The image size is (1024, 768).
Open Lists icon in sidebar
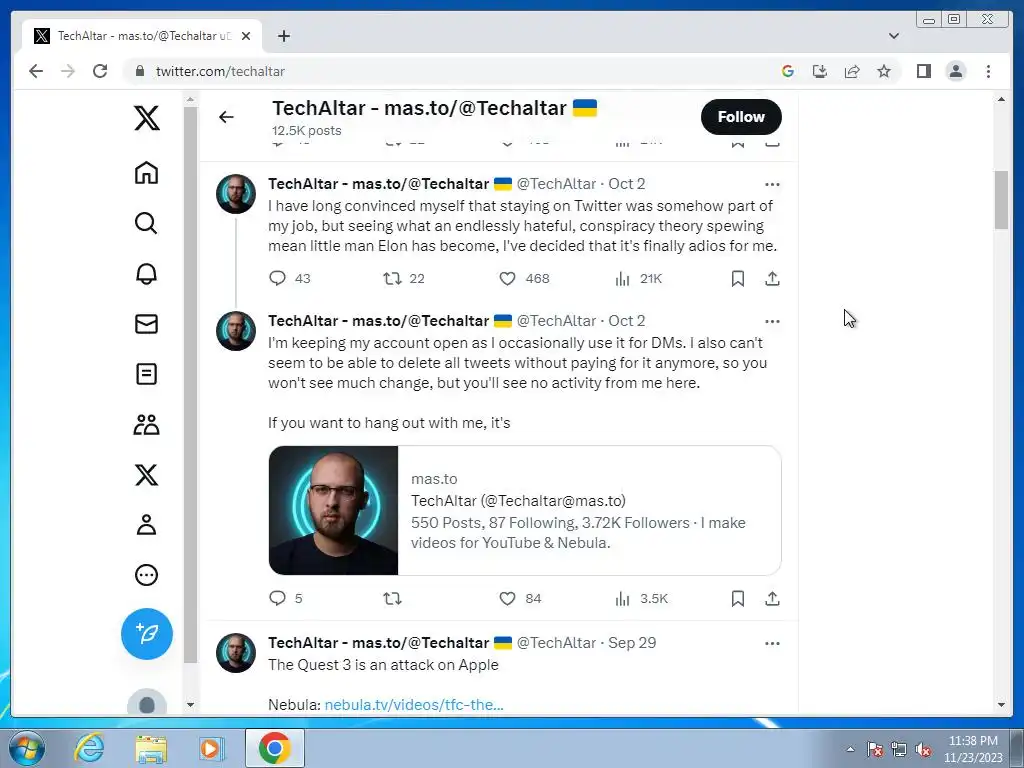tap(146, 374)
